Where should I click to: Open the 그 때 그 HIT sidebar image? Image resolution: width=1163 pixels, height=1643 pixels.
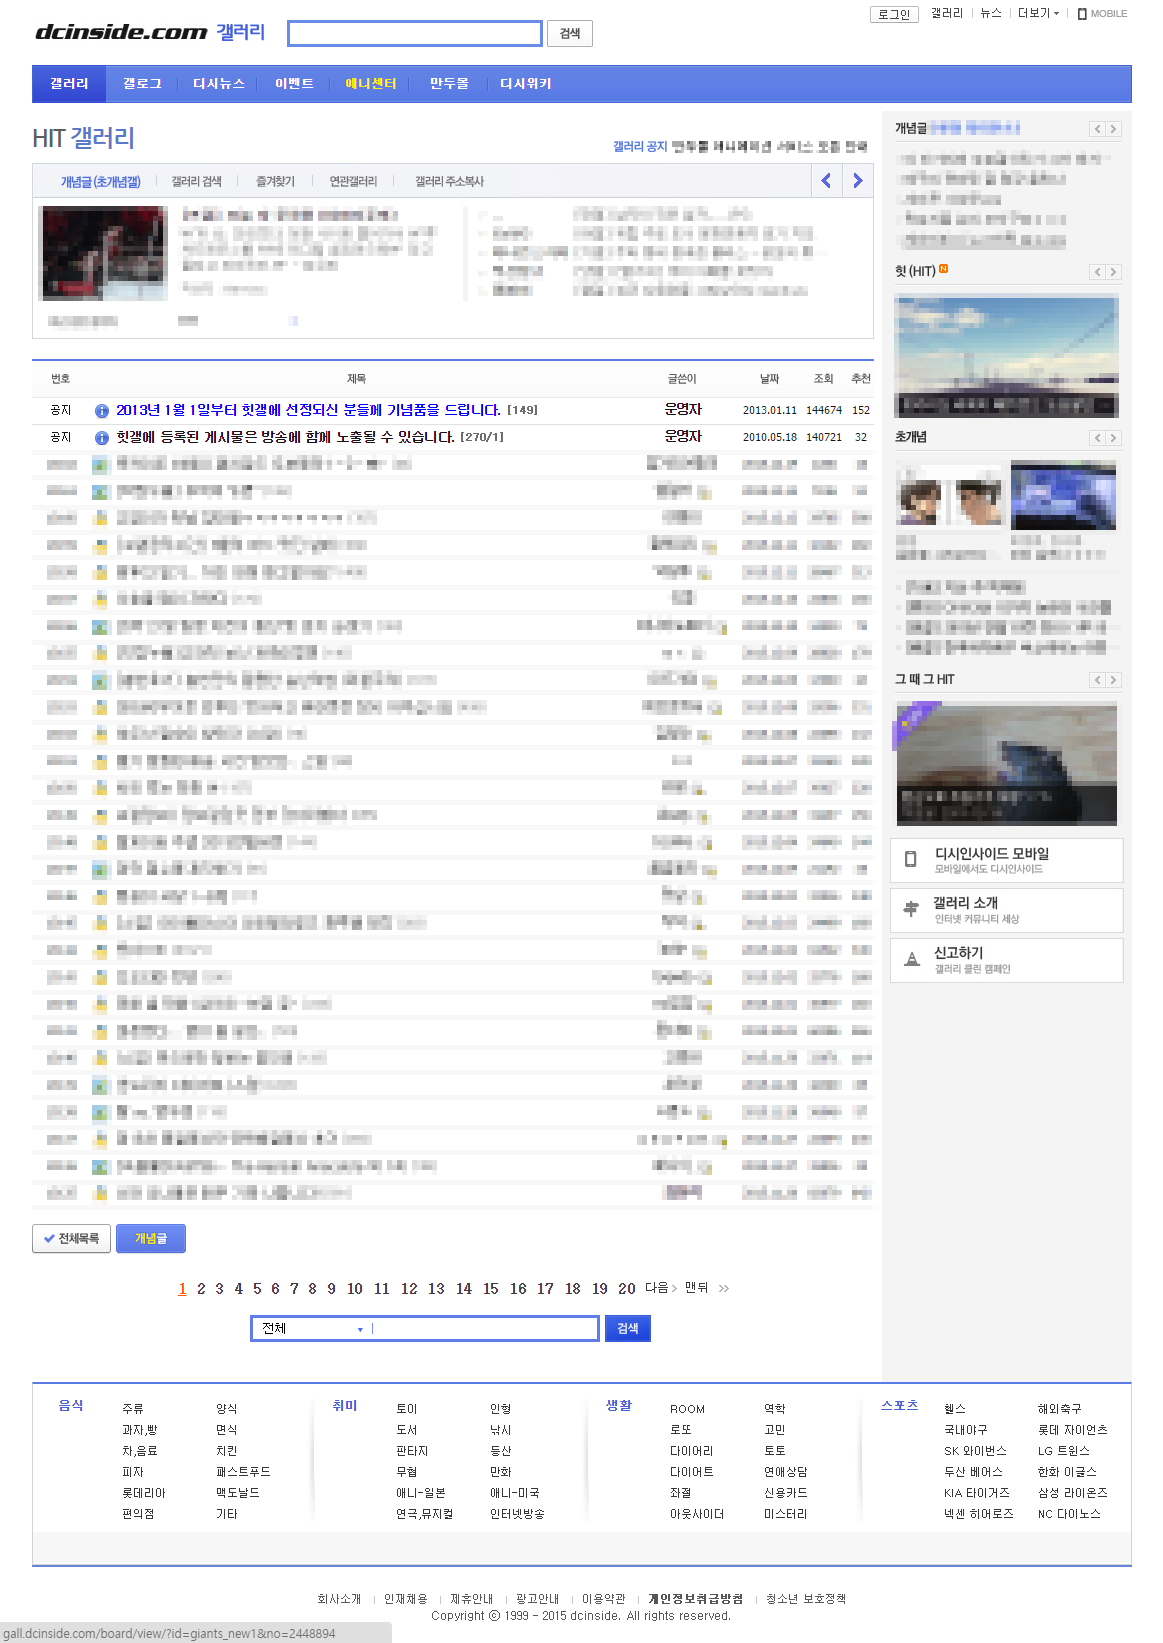click(x=1007, y=764)
